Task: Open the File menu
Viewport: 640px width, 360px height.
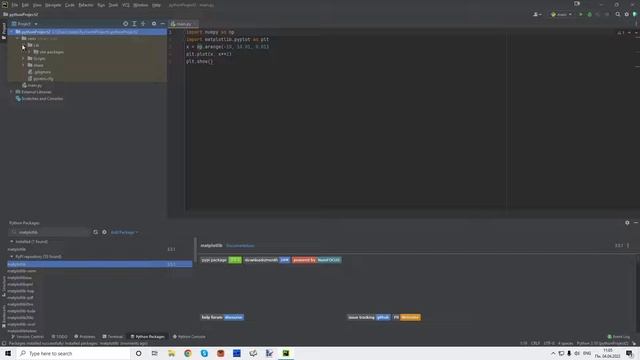Action: click(x=15, y=5)
